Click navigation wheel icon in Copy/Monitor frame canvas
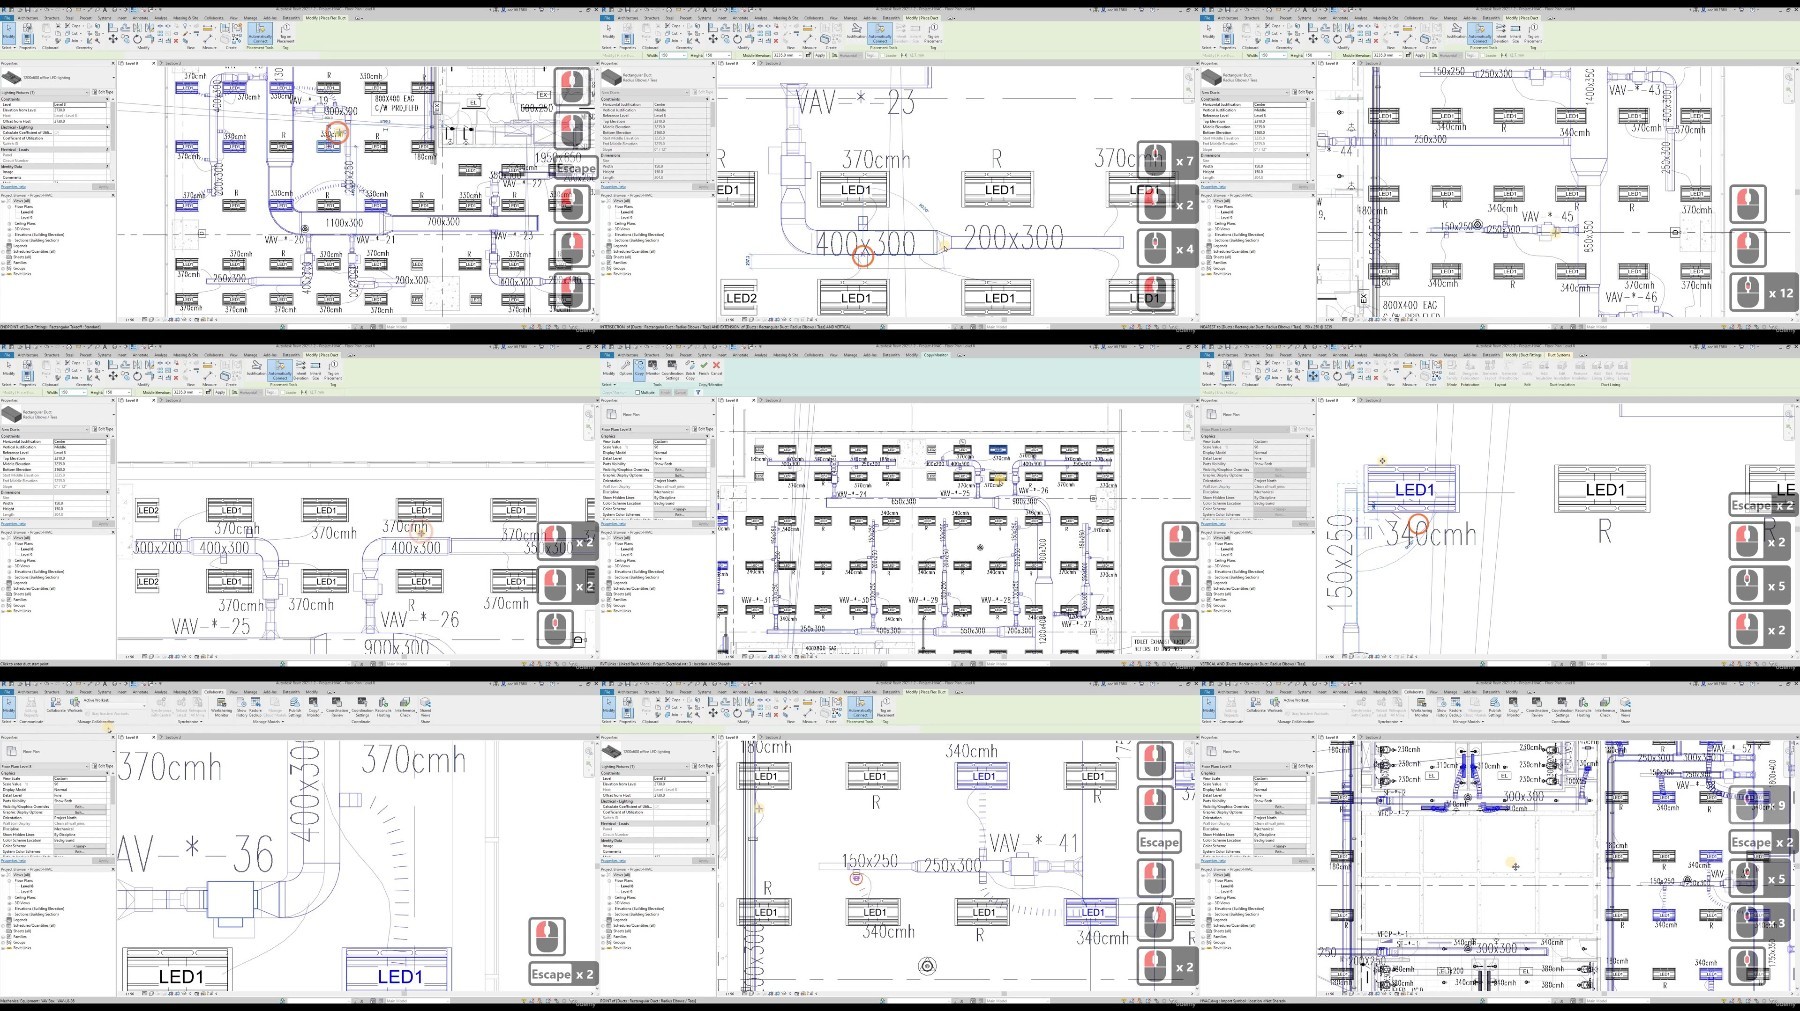The width and height of the screenshot is (1800, 1011). 1188,414
